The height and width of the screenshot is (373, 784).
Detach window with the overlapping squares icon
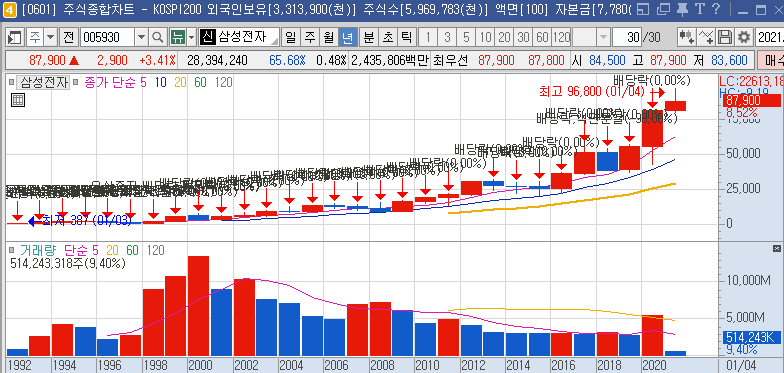[x=664, y=9]
